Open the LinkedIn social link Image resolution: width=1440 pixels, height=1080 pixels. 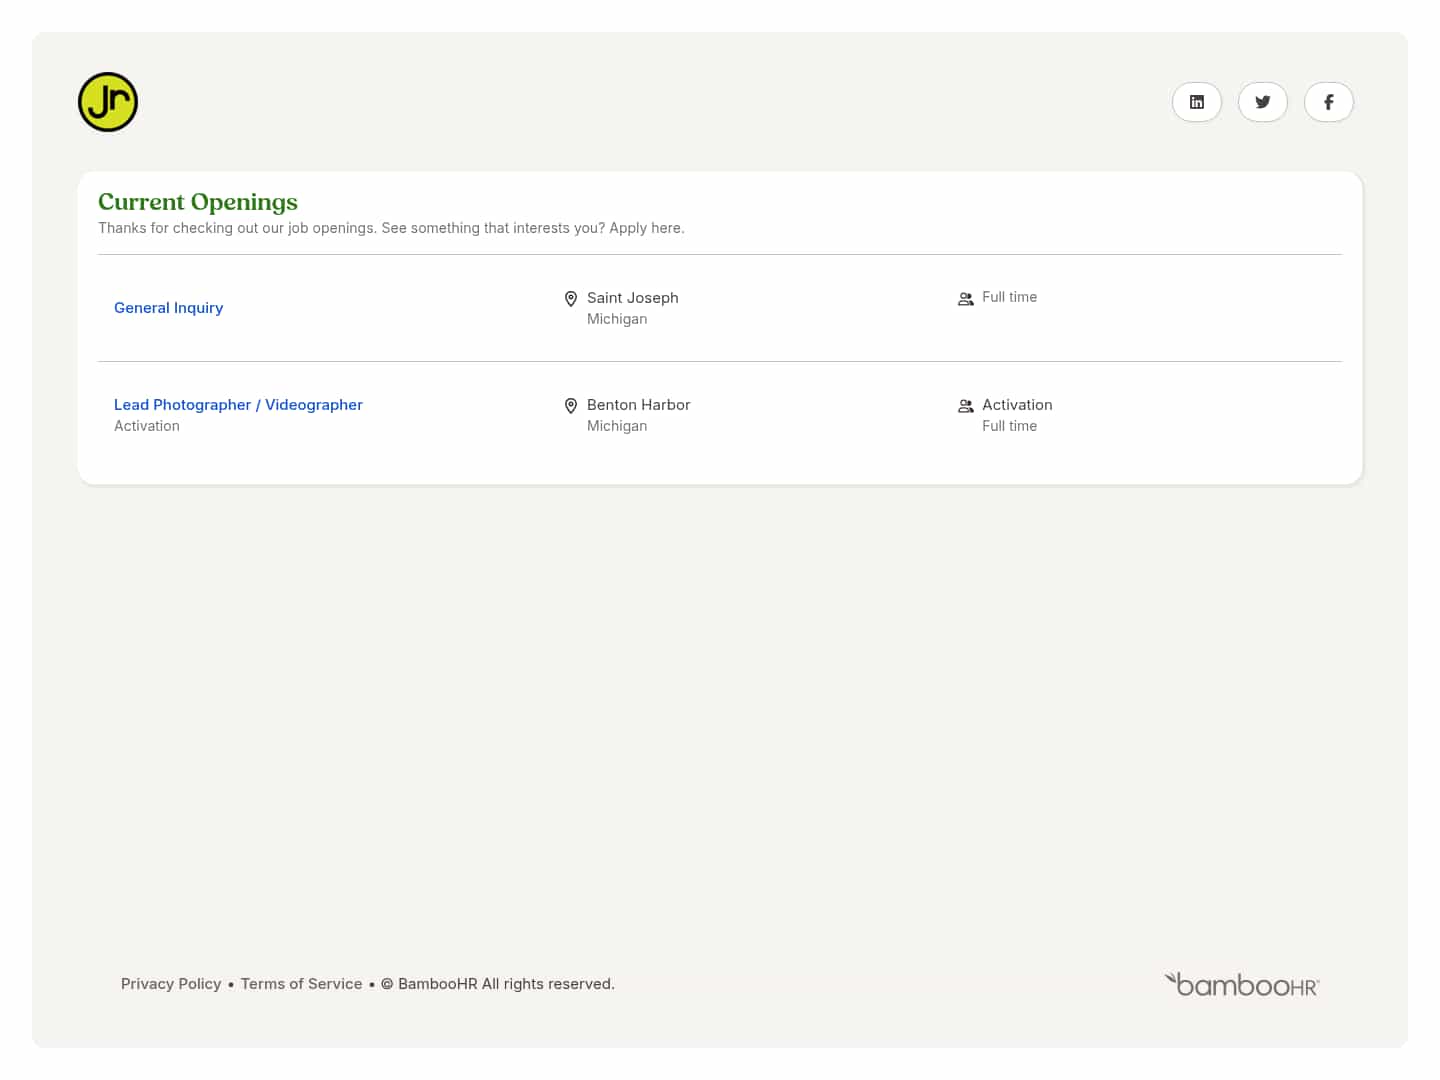pos(1197,102)
